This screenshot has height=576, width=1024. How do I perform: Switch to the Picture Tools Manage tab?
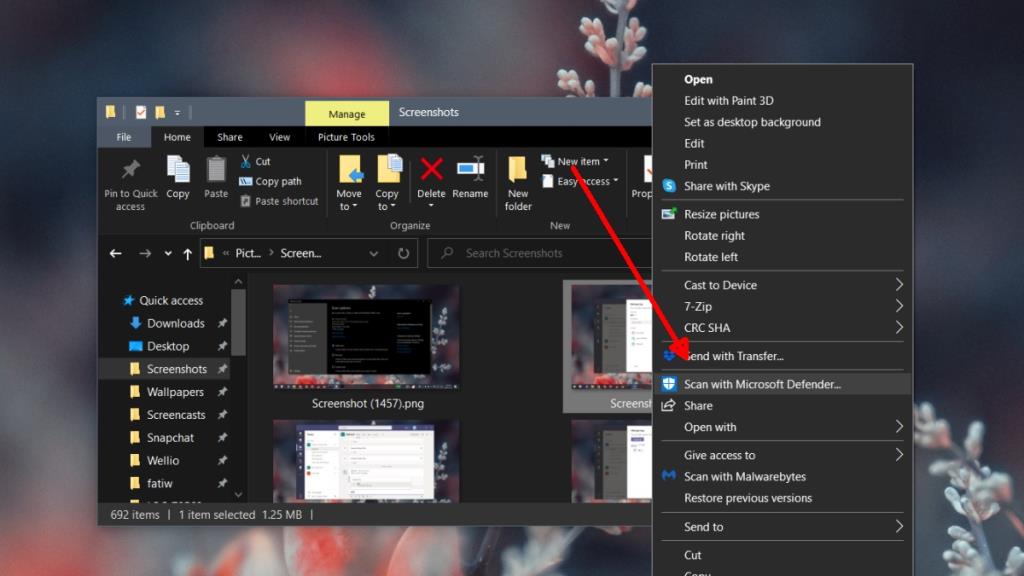click(x=346, y=112)
